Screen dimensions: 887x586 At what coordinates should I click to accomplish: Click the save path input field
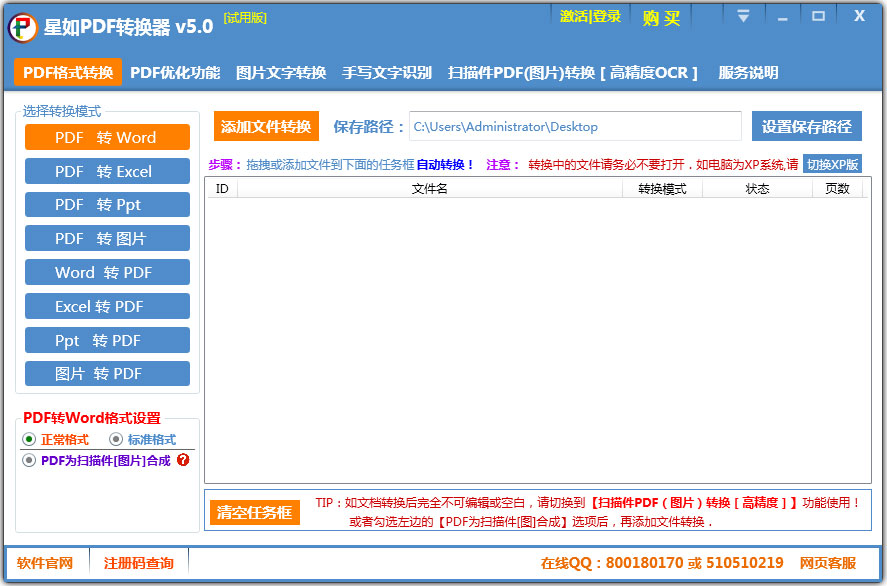point(575,126)
